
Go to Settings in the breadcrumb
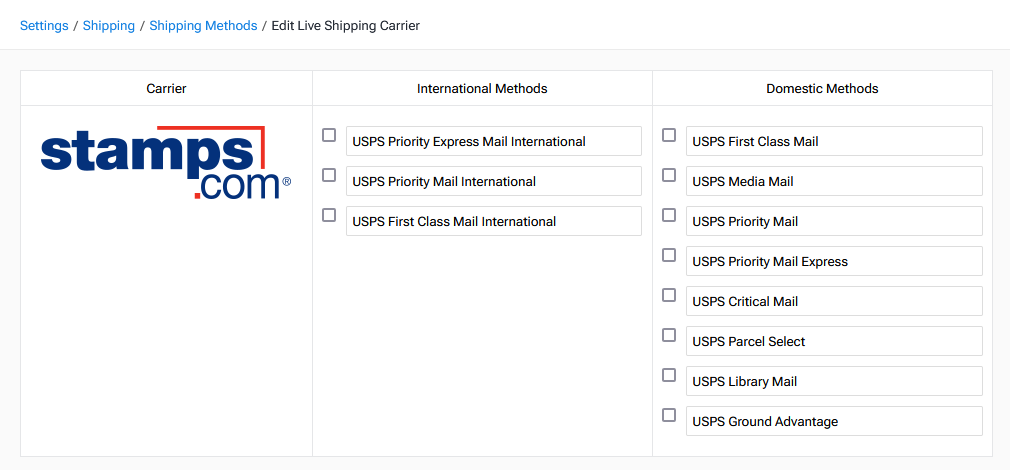[44, 26]
